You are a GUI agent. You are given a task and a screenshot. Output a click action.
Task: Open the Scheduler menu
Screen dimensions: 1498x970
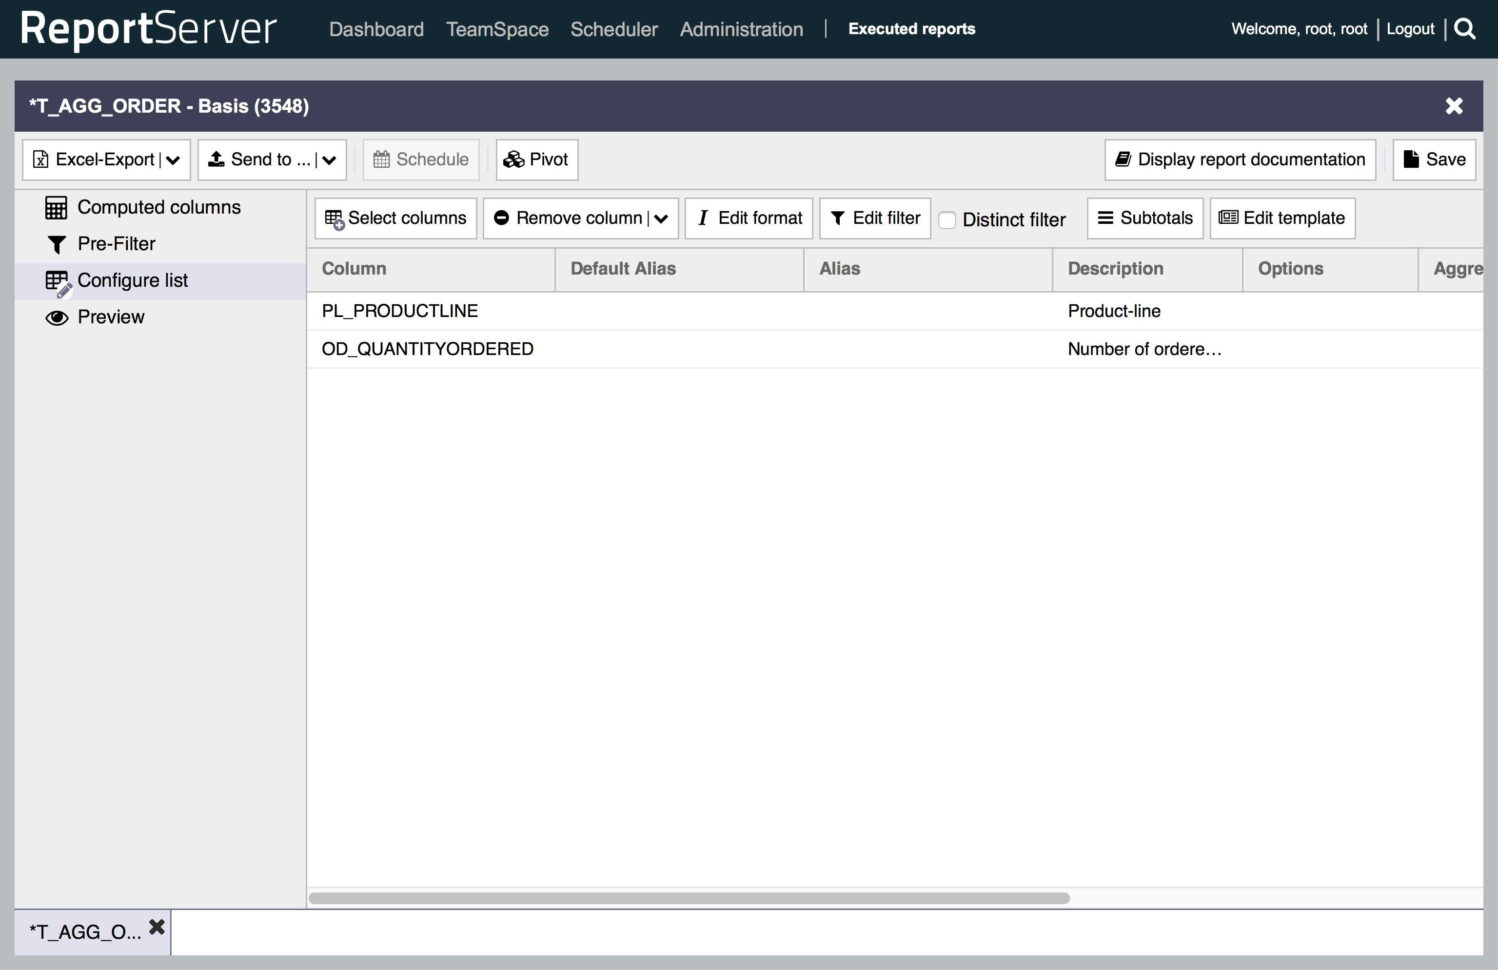click(x=614, y=29)
